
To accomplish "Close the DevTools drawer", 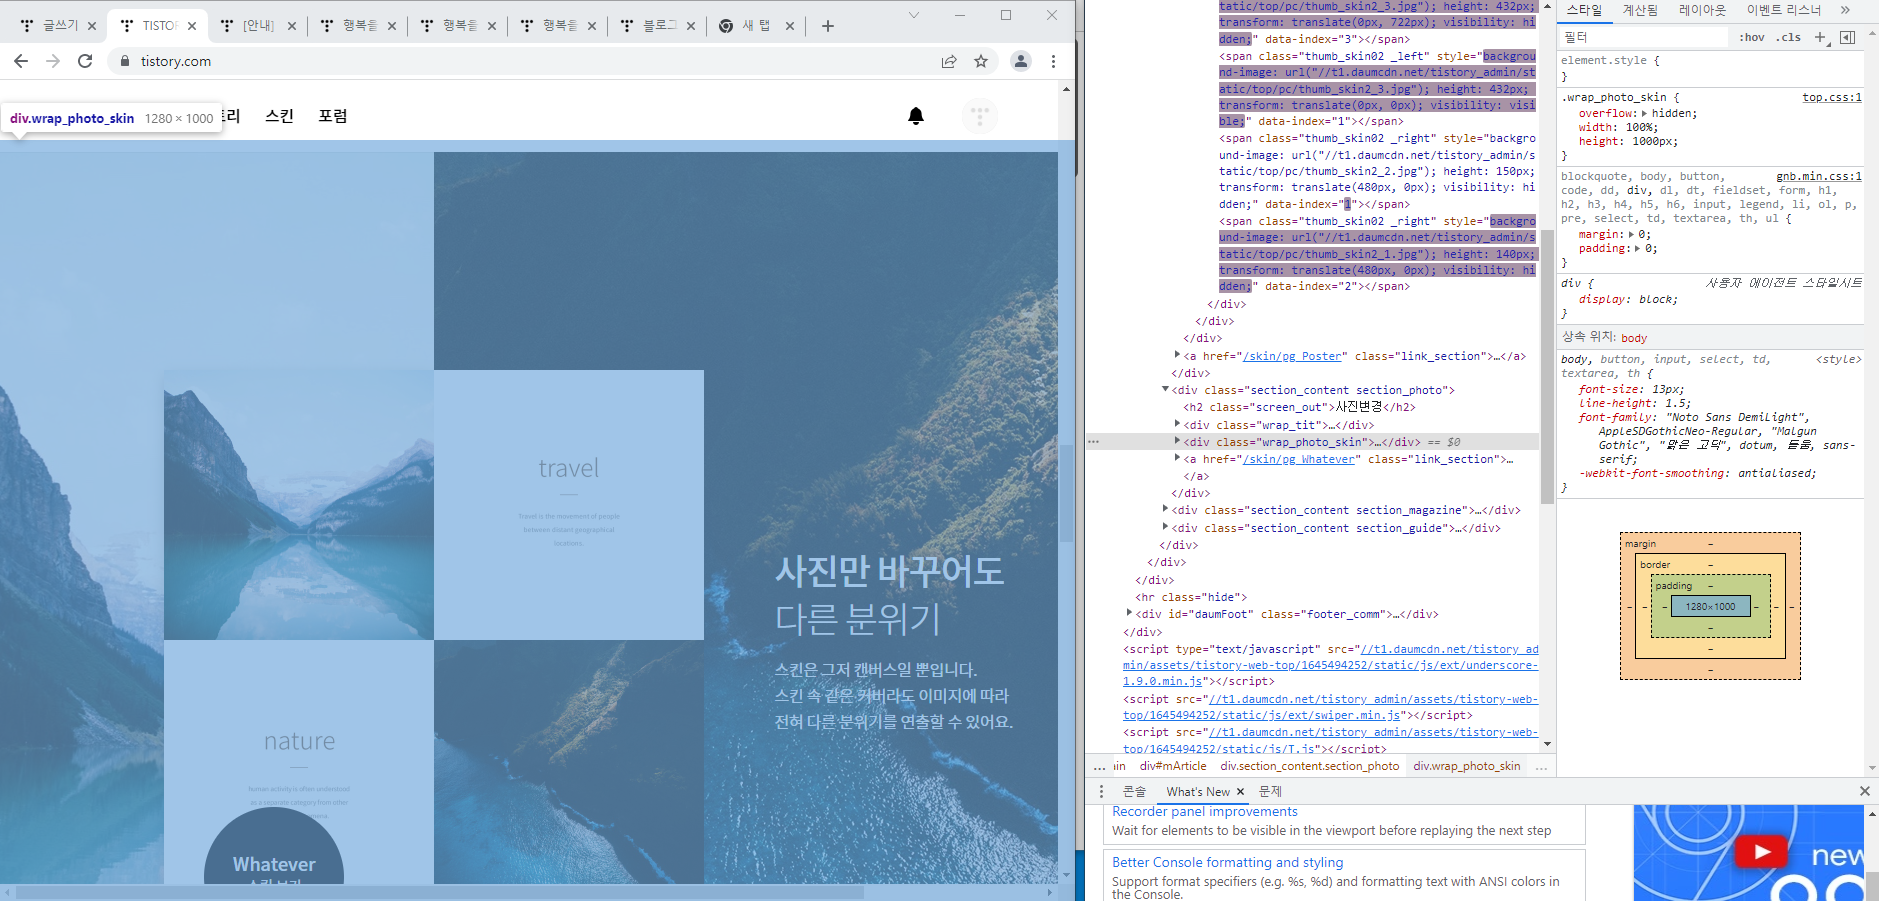I will (x=1864, y=791).
